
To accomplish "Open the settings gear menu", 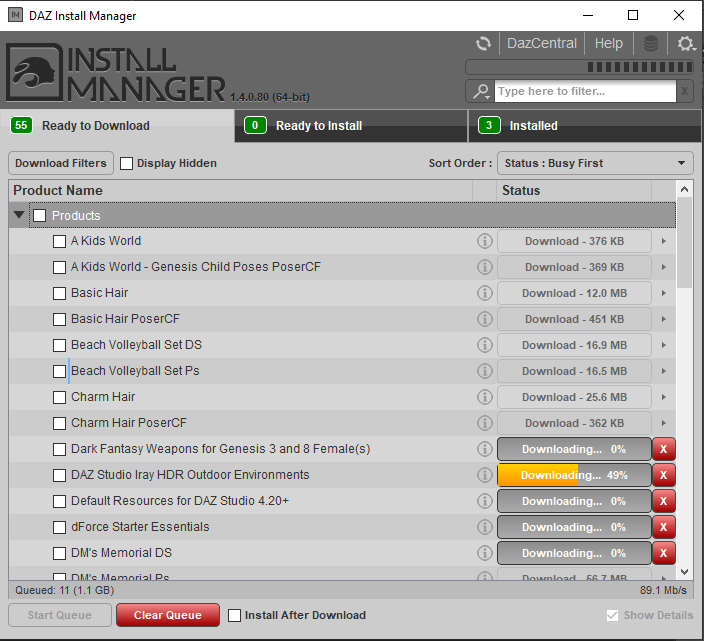I will (x=686, y=44).
